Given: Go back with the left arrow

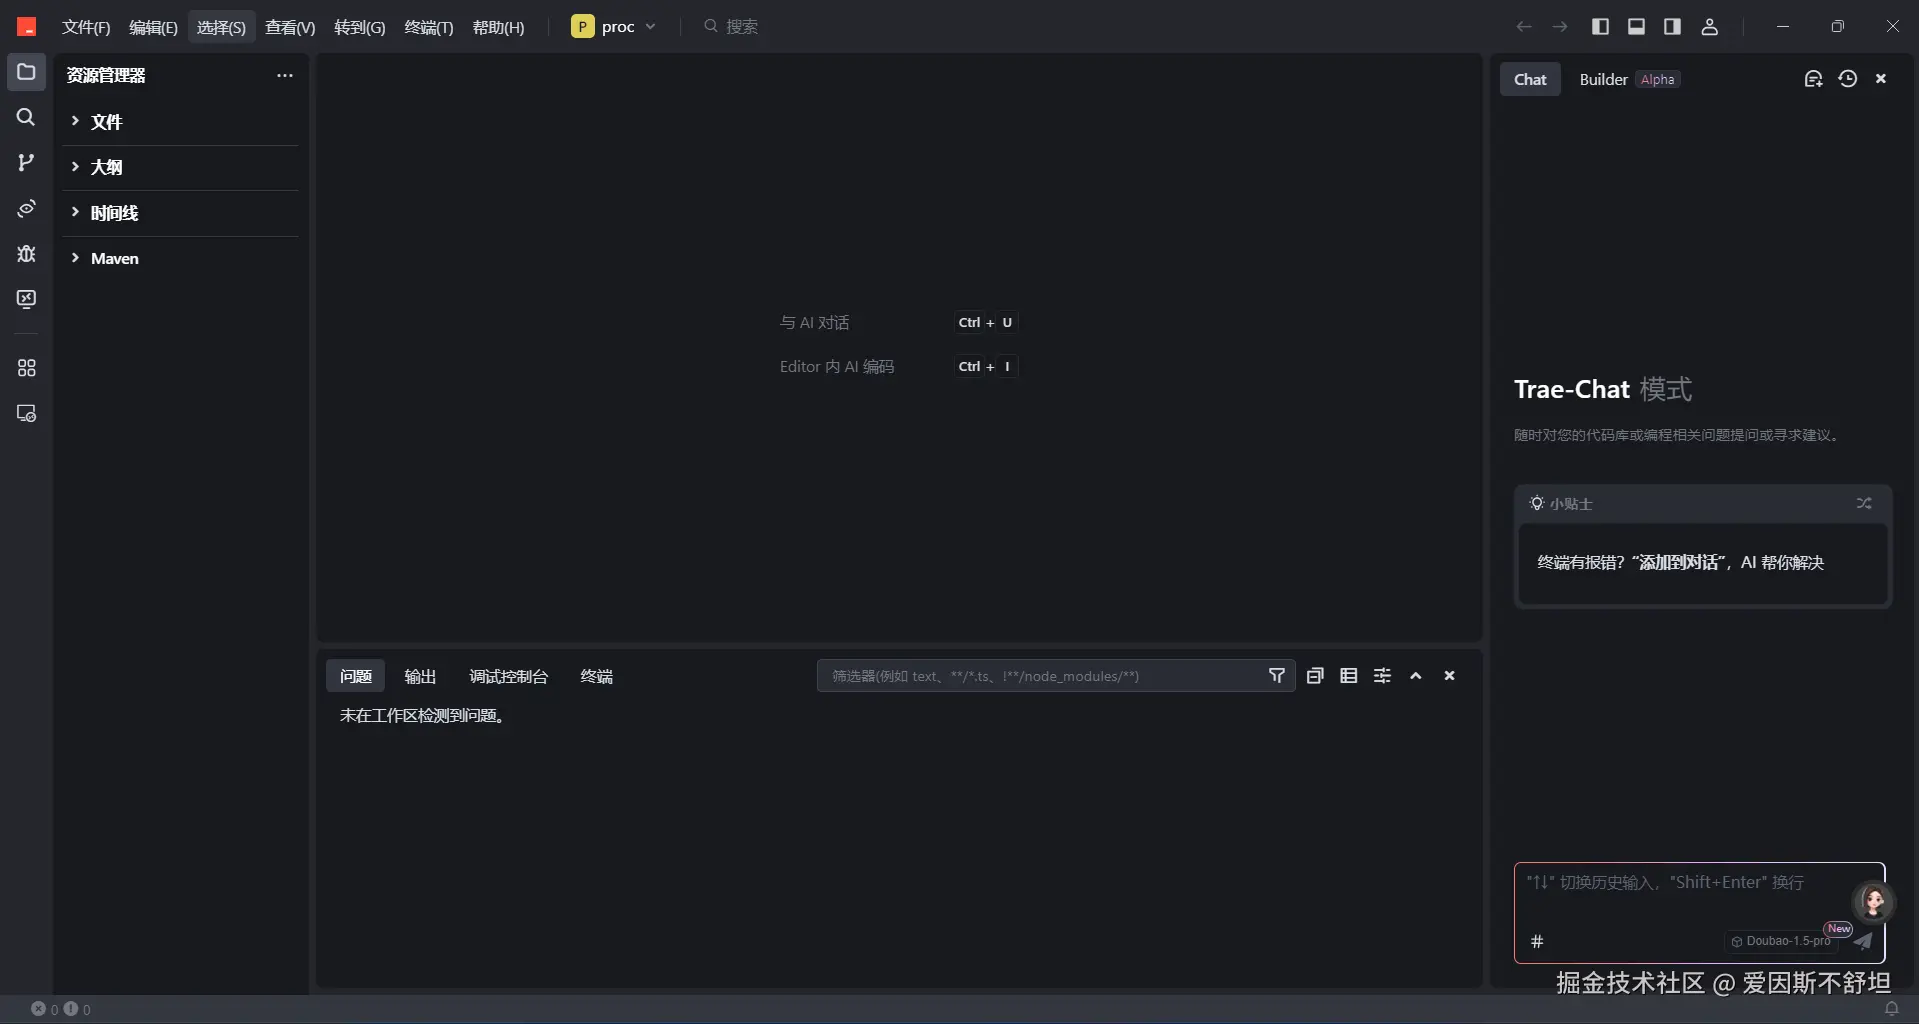Looking at the screenshot, I should click(x=1524, y=27).
